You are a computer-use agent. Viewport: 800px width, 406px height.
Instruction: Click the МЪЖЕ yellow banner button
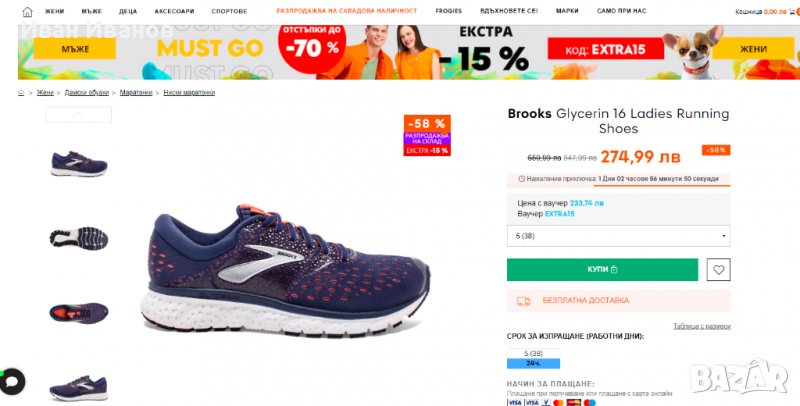[75, 49]
